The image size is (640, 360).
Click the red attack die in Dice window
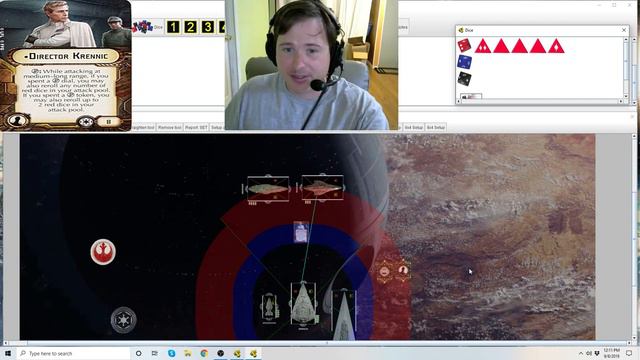(464, 45)
